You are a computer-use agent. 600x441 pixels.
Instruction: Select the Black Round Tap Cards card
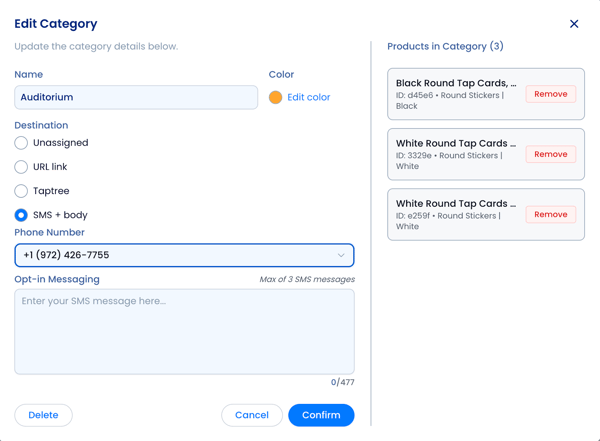coord(455,94)
